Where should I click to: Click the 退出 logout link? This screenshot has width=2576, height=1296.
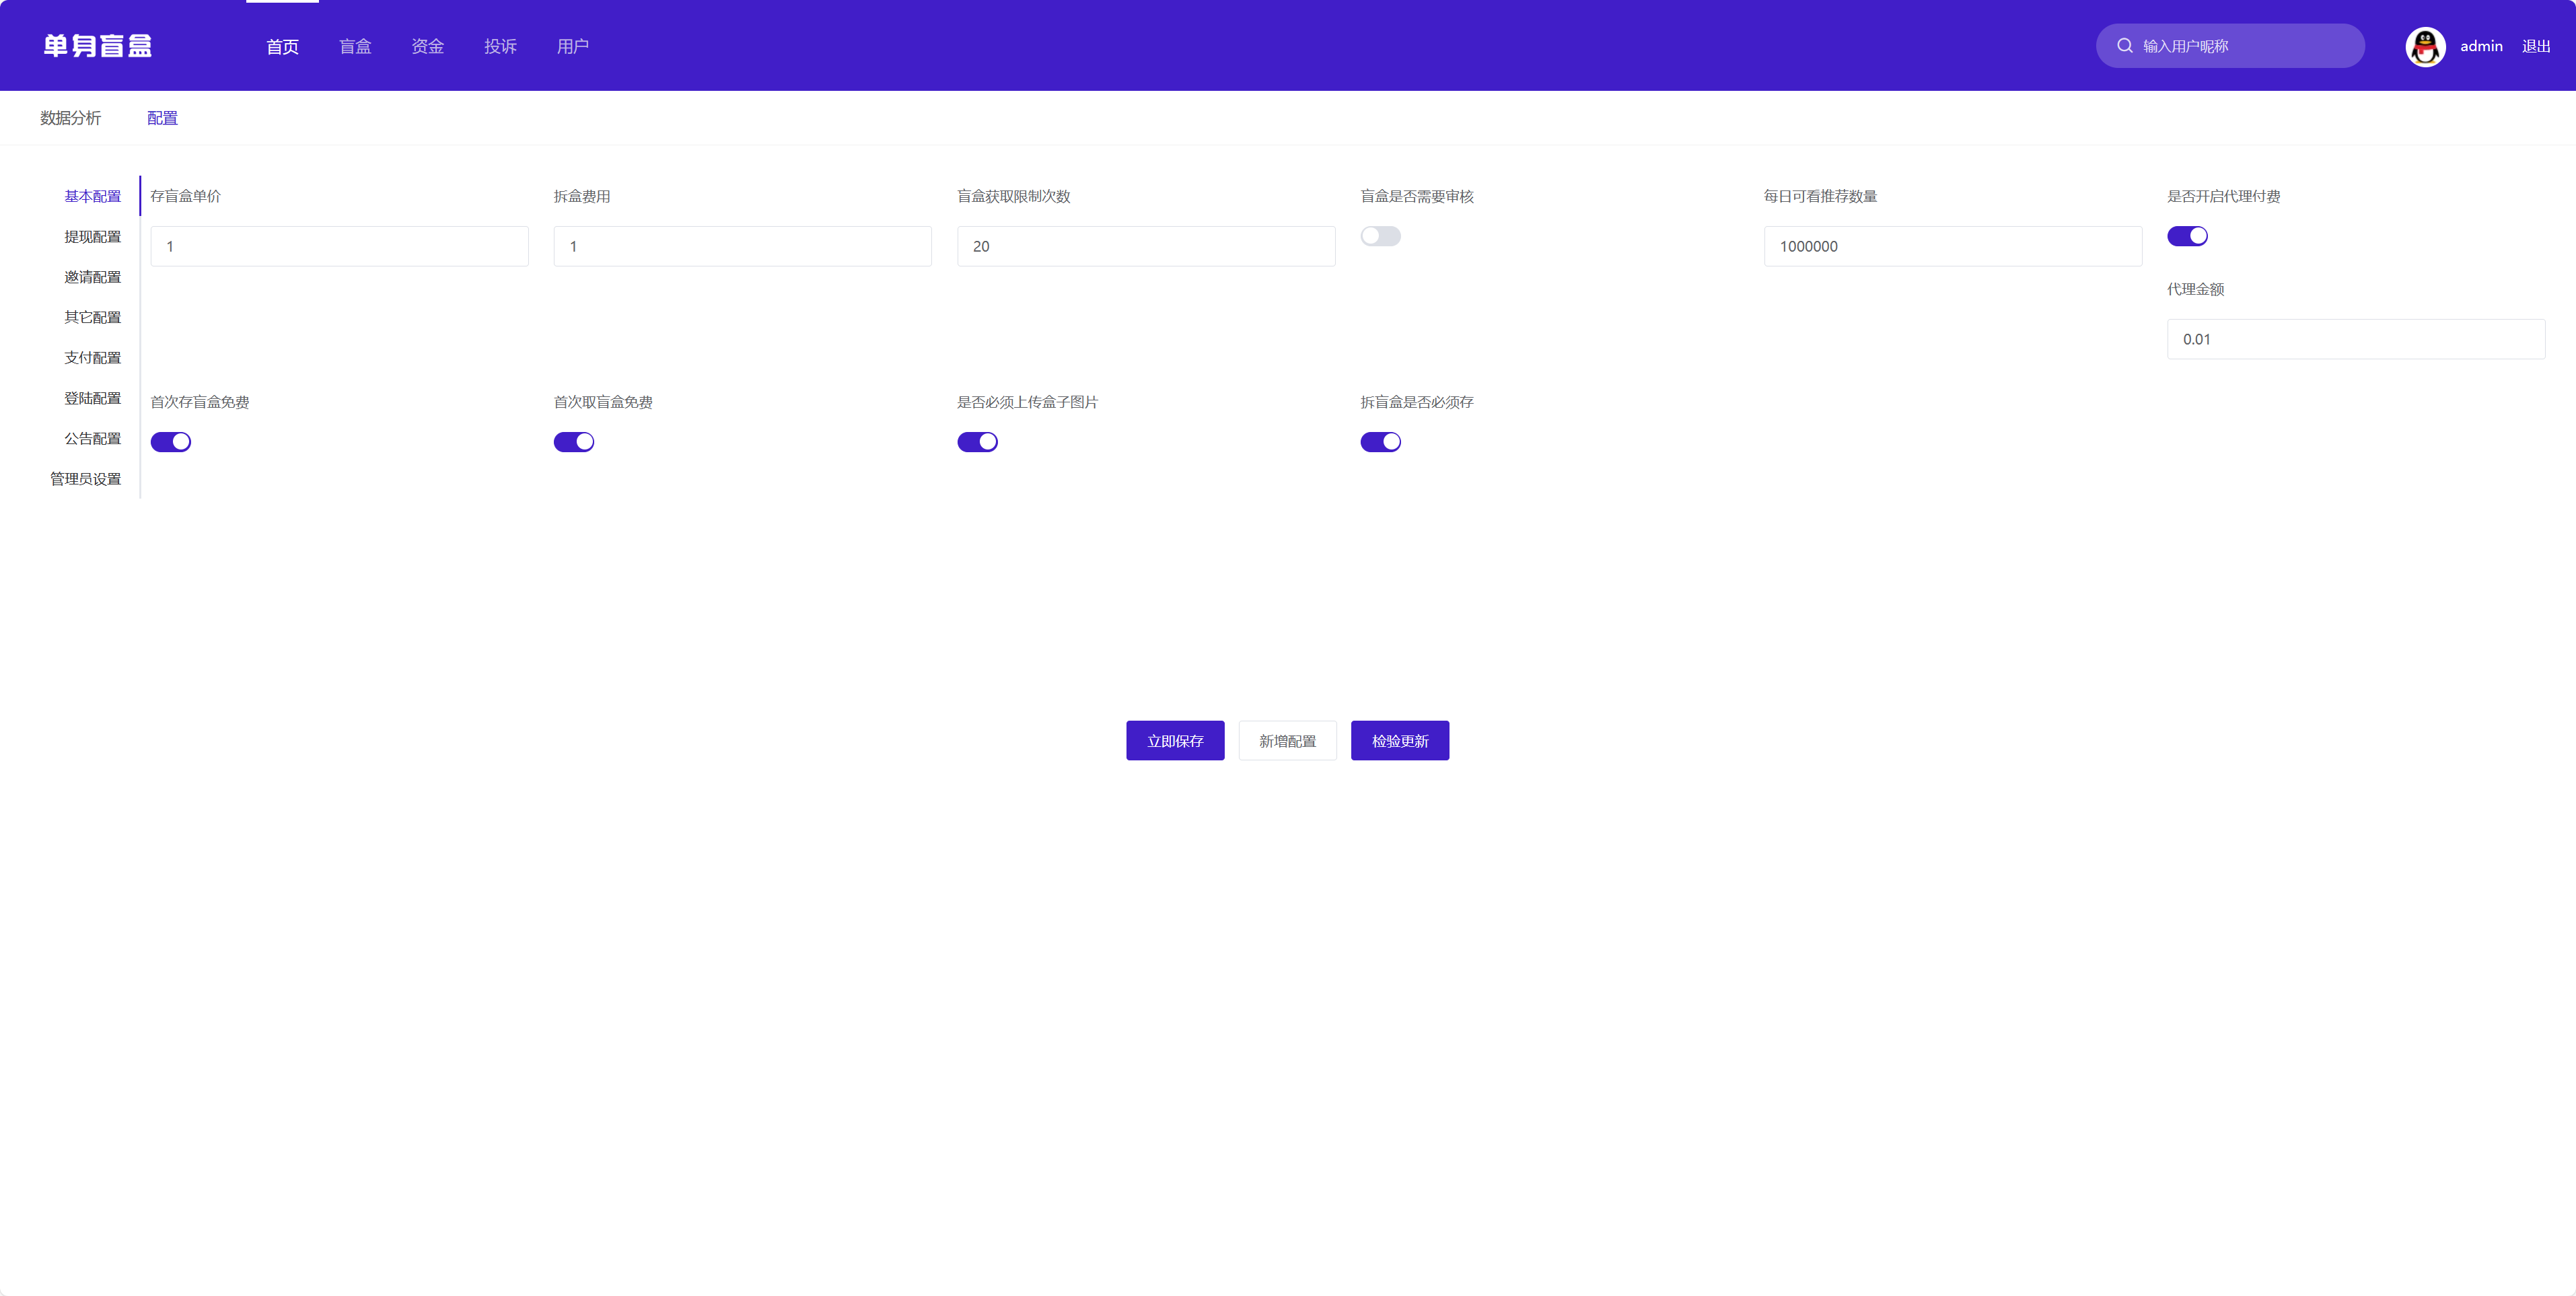click(x=2536, y=46)
